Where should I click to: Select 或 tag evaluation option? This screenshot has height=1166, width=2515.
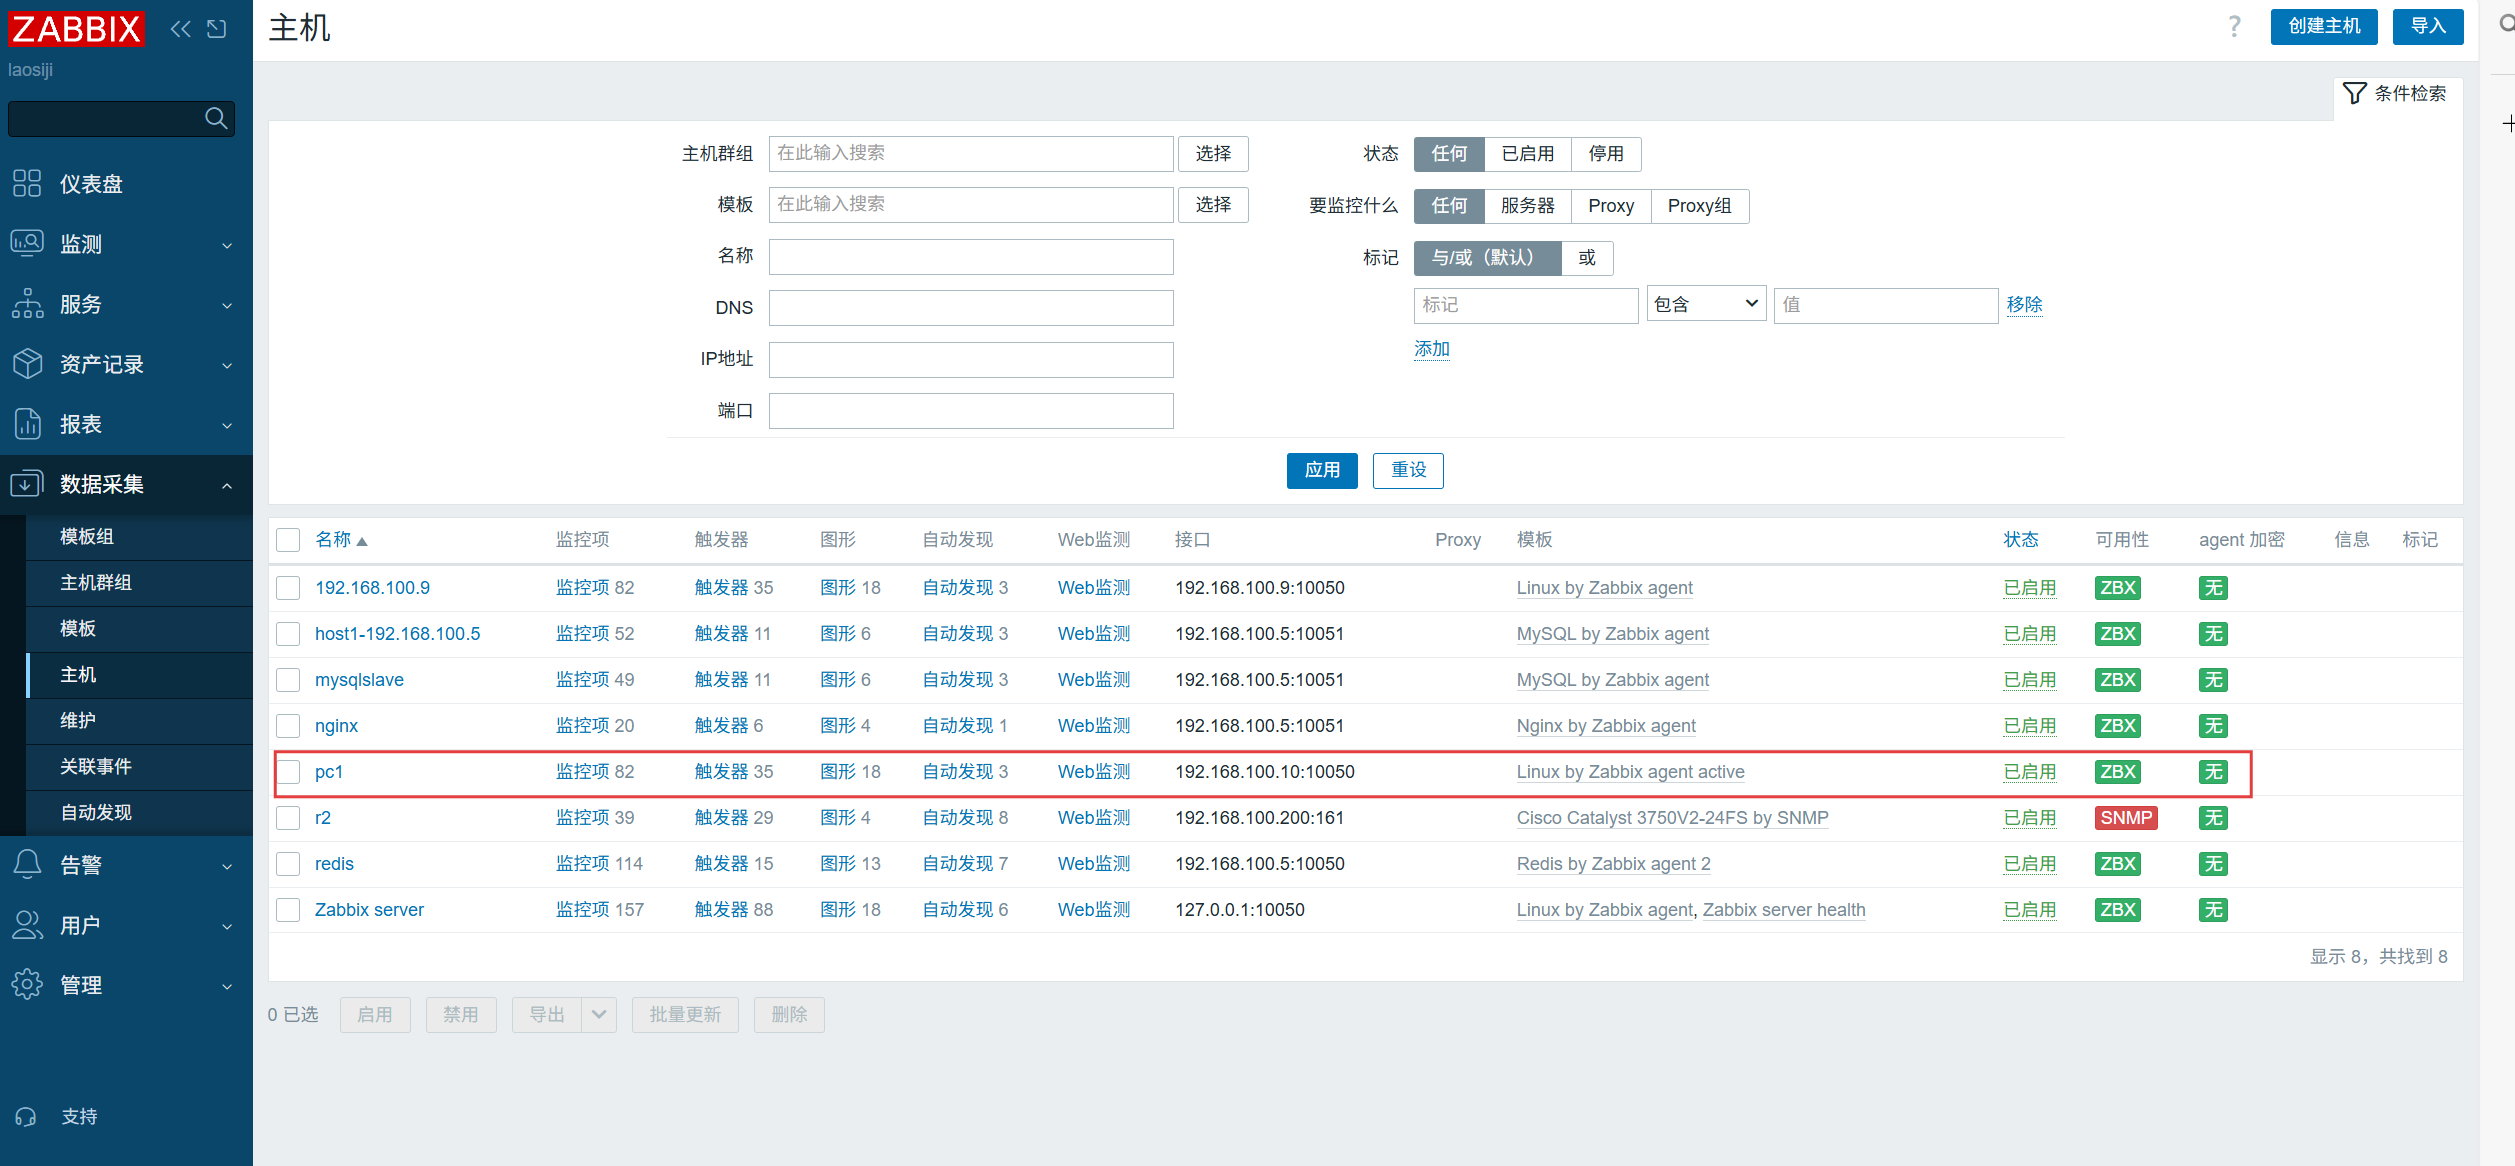click(x=1587, y=258)
